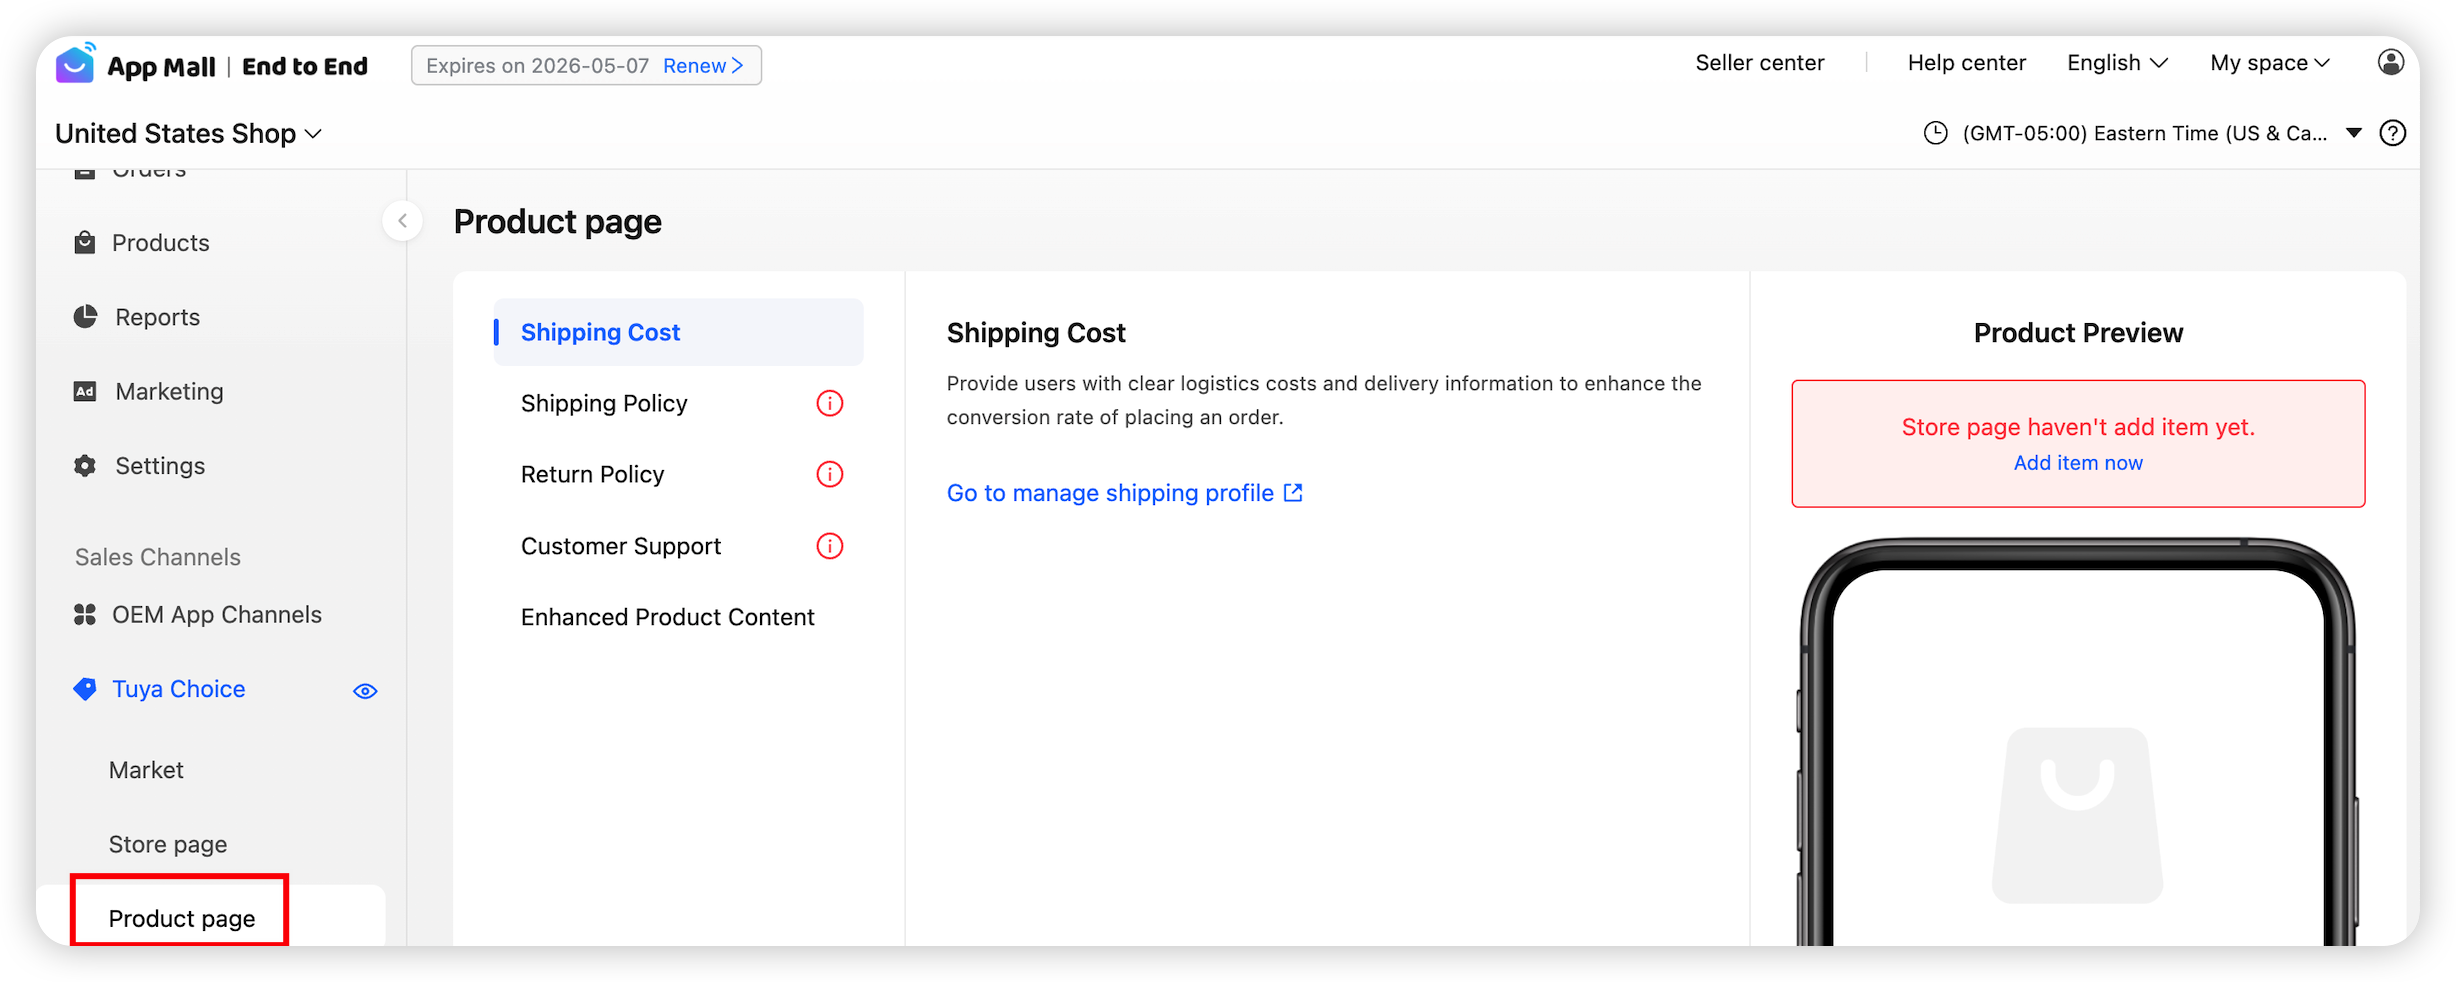Select the Shipping Cost tab
This screenshot has height=982, width=2456.
click(678, 332)
